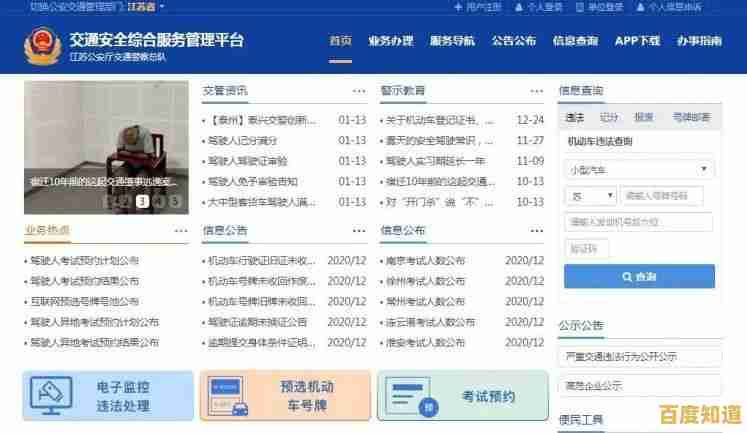Switch to the 号牌邮寄 query tab
The image size is (747, 433).
691,117
